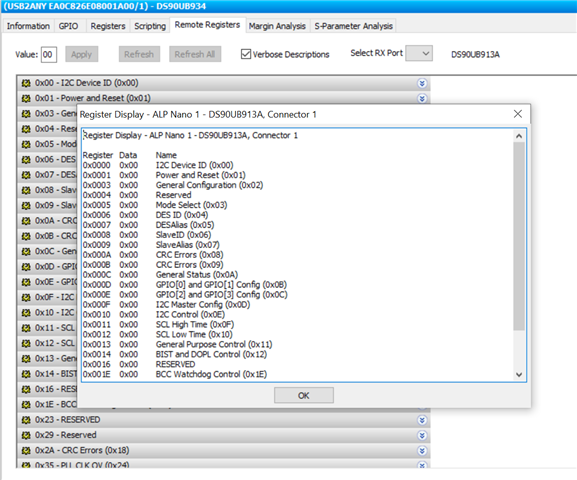Click the 0x29 Reserved row chip icon

coord(26,435)
